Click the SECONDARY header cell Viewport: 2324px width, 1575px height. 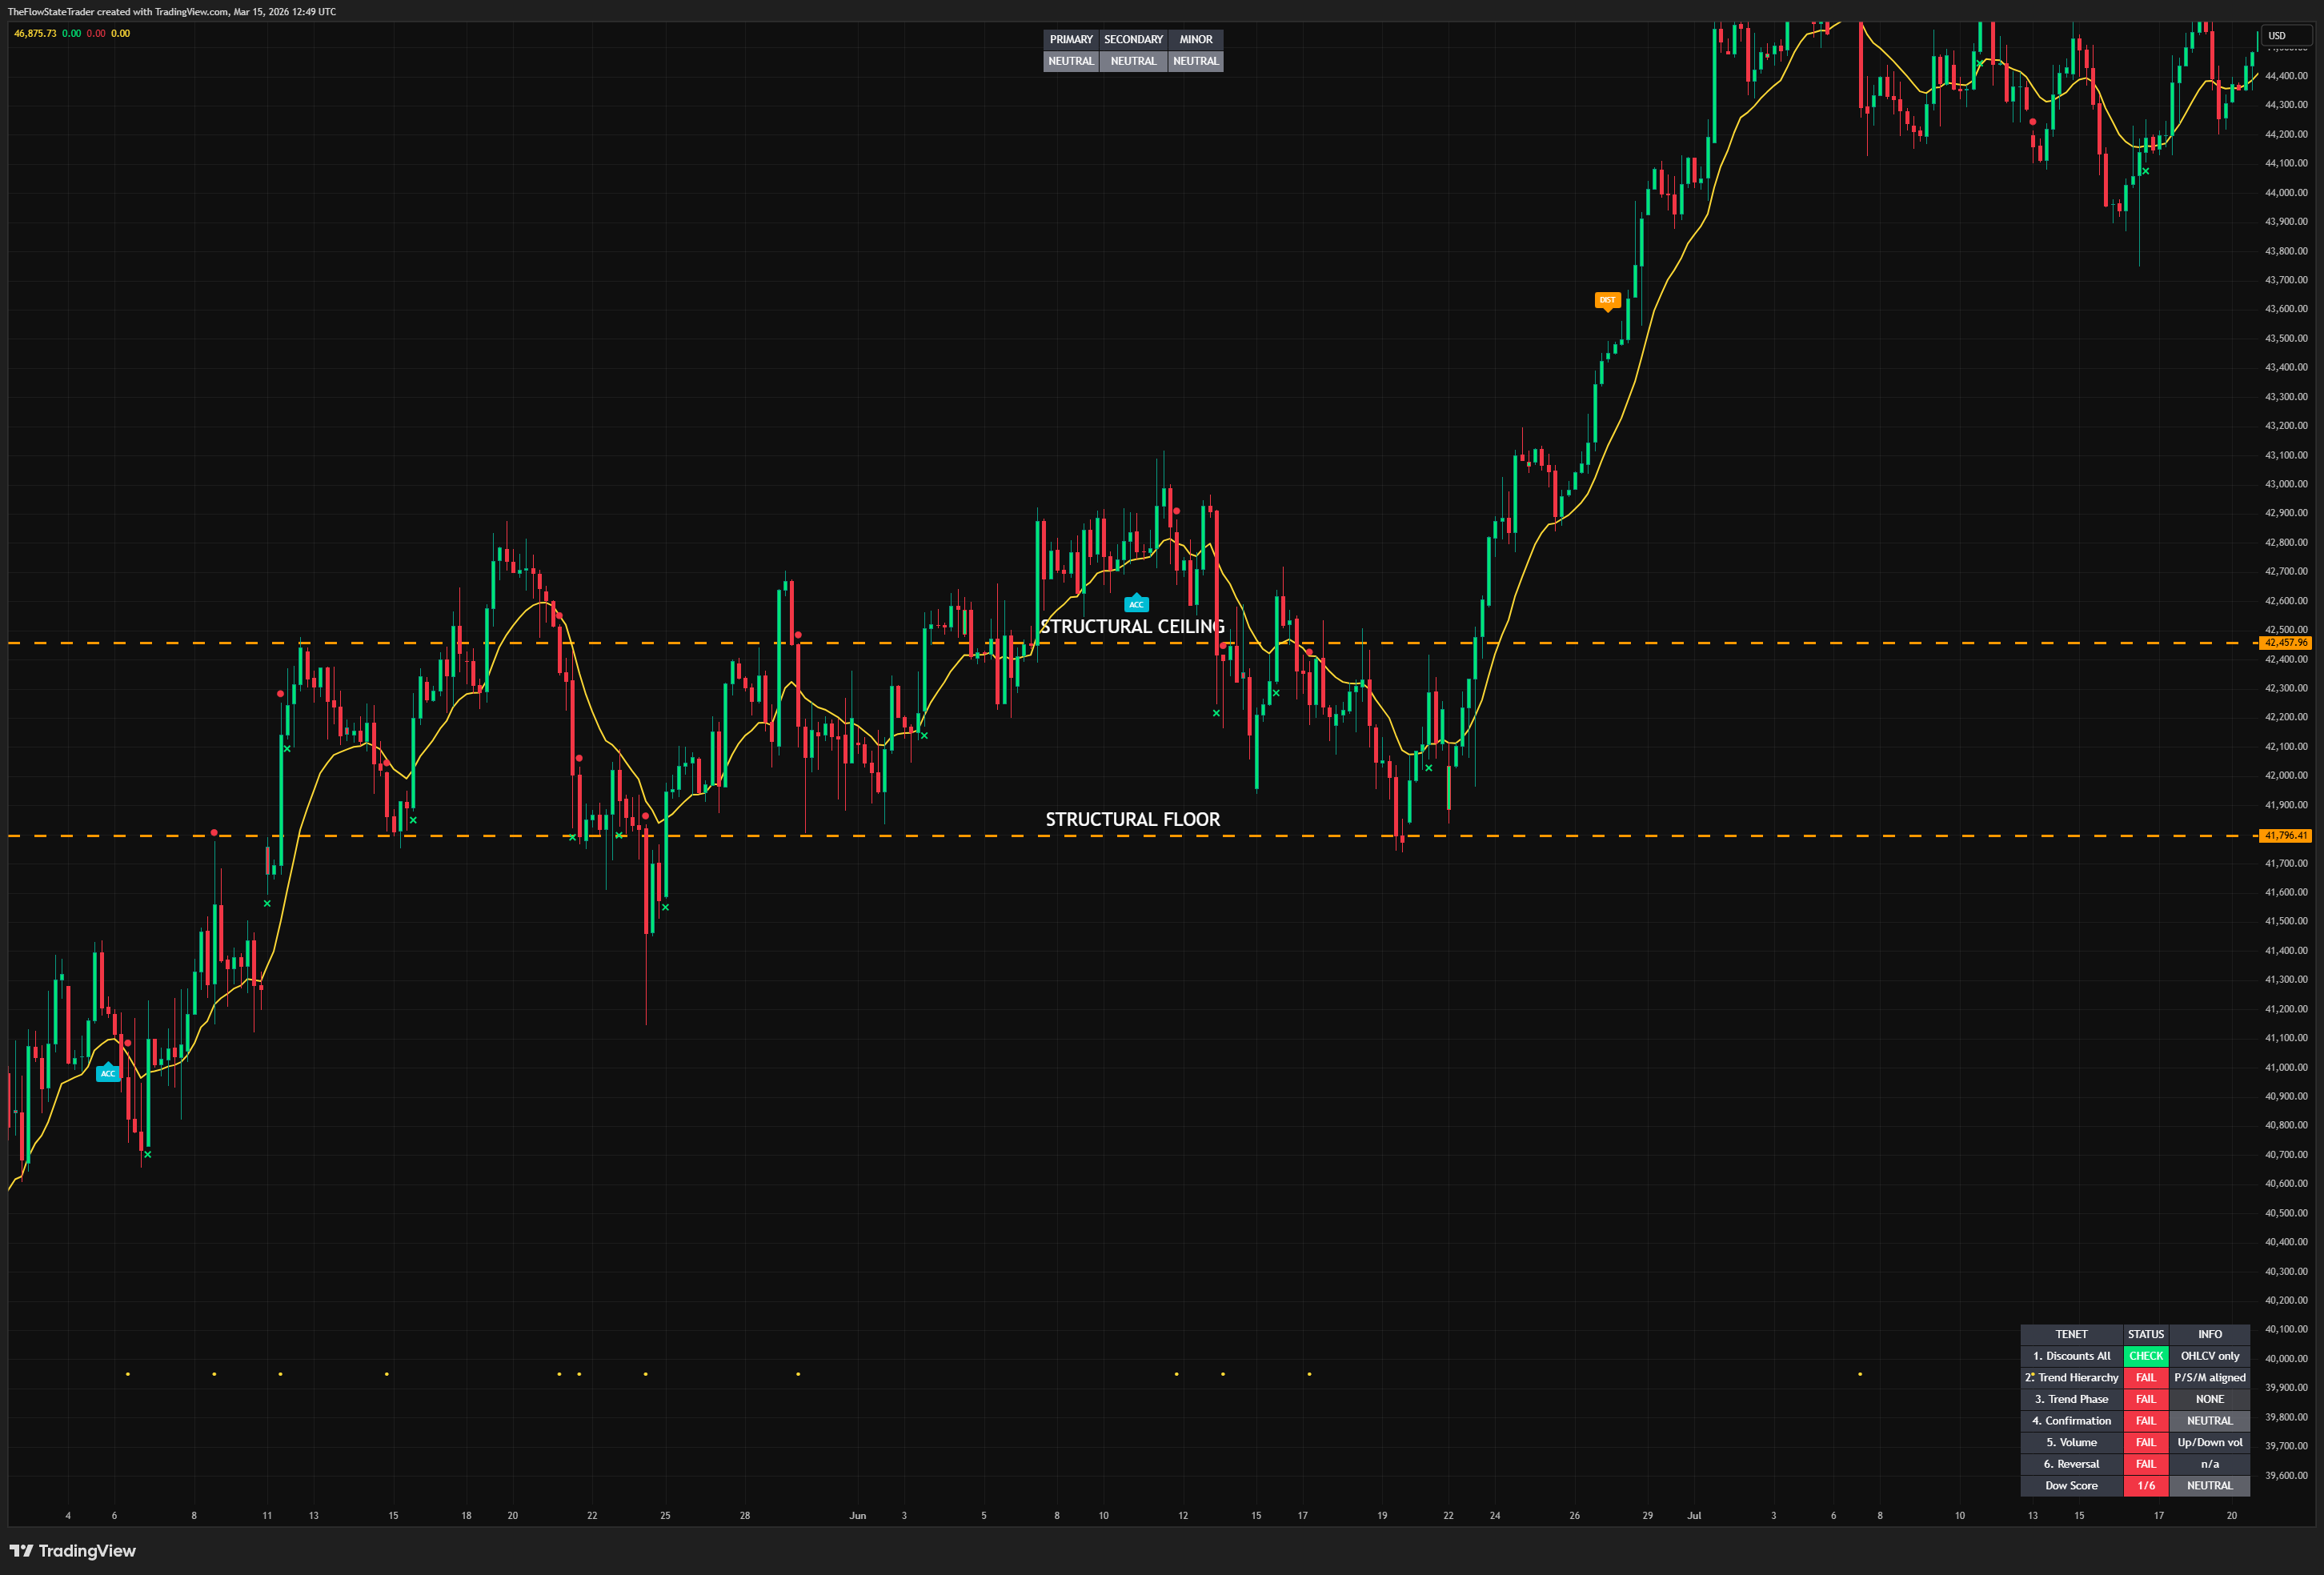click(x=1133, y=40)
